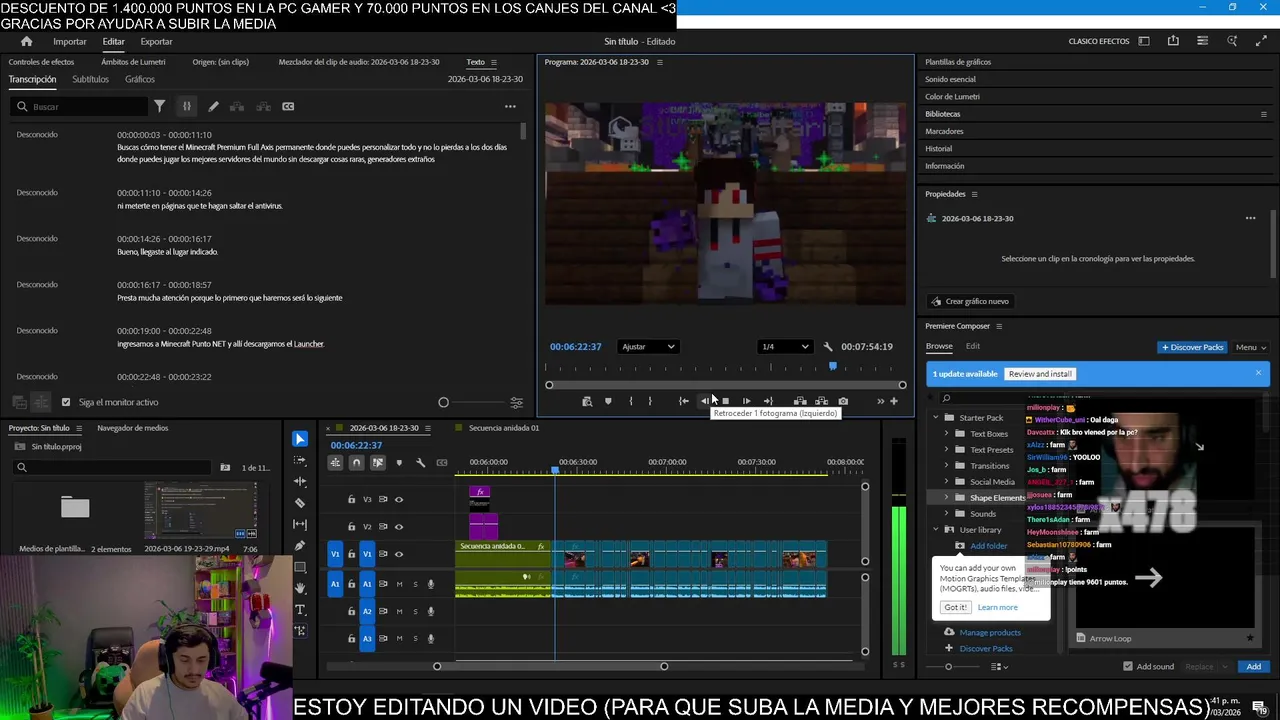Open the Menu dropdown in Premiere Composer
This screenshot has height=720, width=1280.
pos(1251,347)
